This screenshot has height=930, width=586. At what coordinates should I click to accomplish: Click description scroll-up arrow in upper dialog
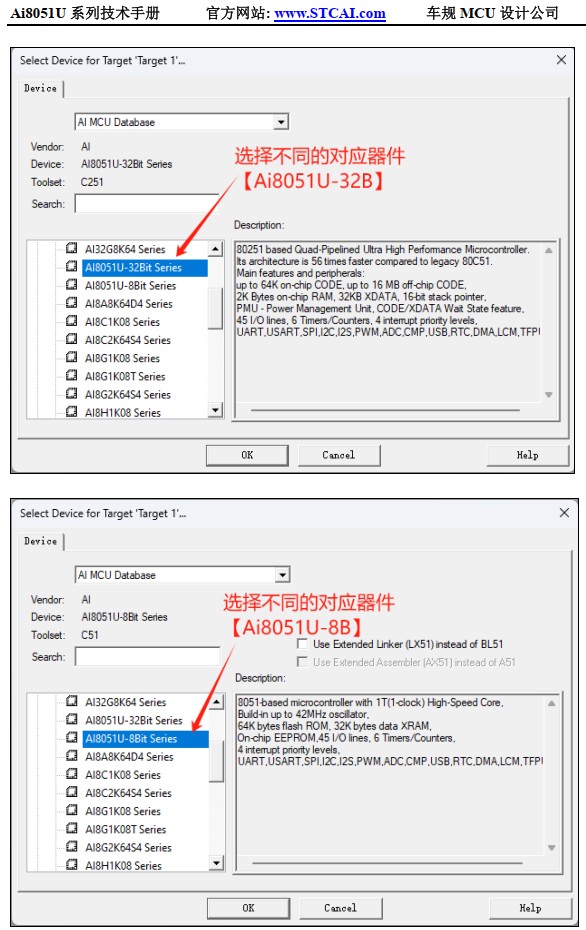coord(549,251)
